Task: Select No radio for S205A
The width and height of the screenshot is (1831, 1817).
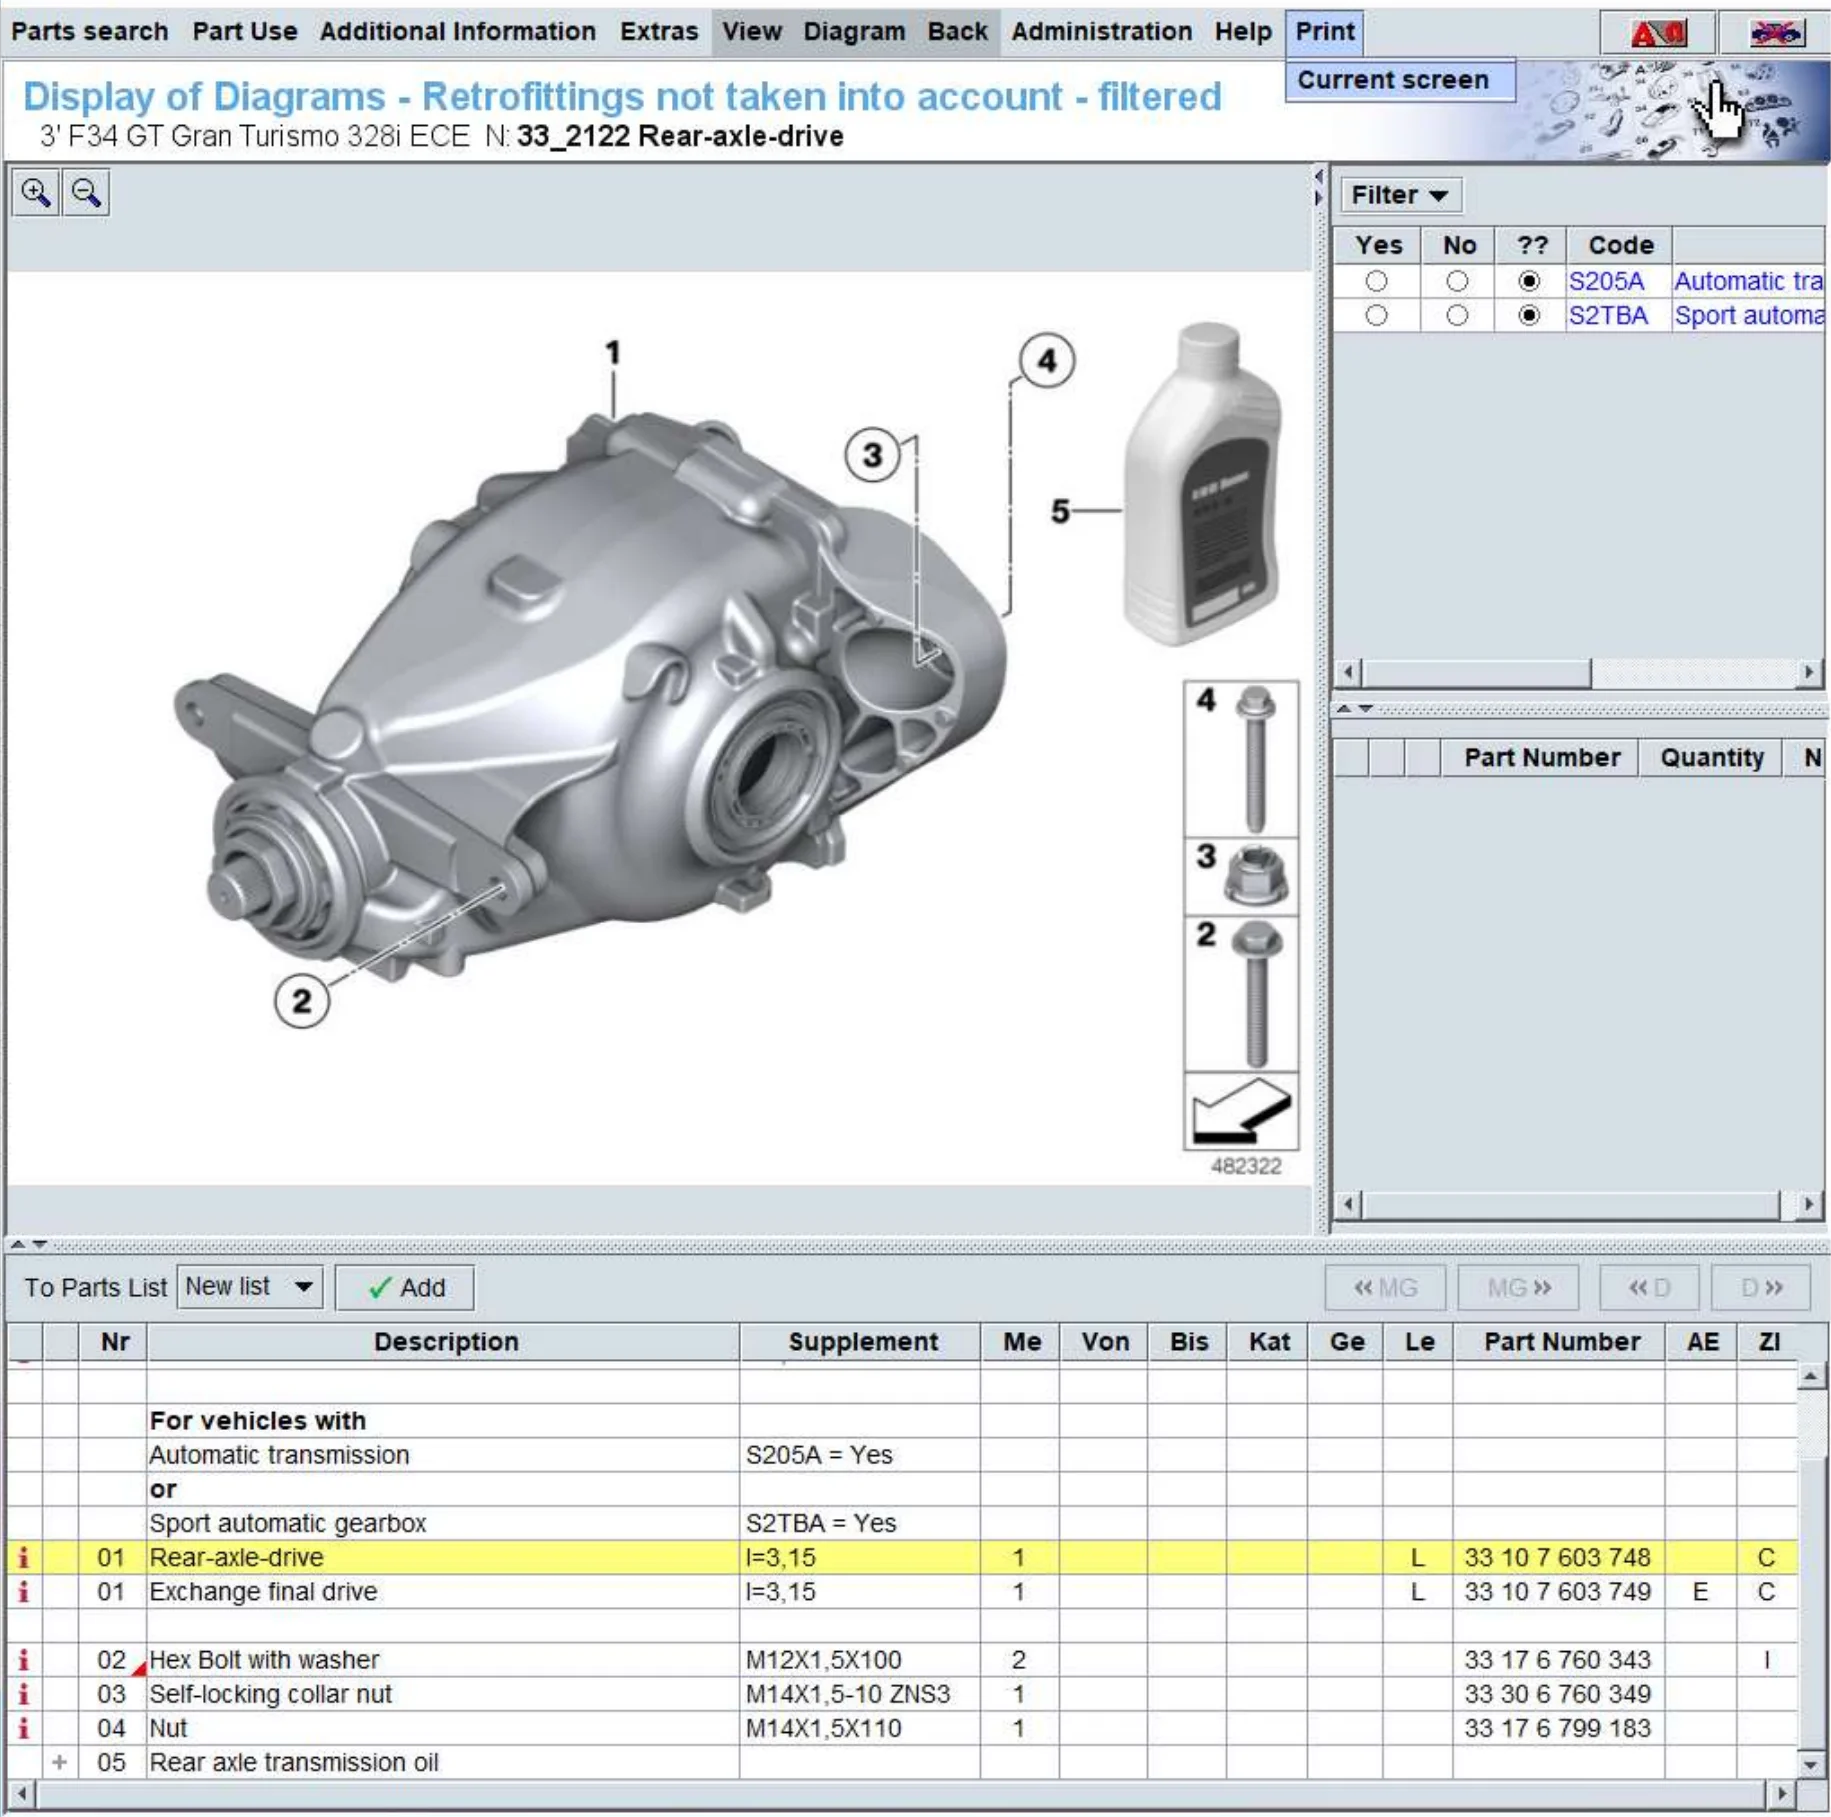Action: click(x=1457, y=281)
